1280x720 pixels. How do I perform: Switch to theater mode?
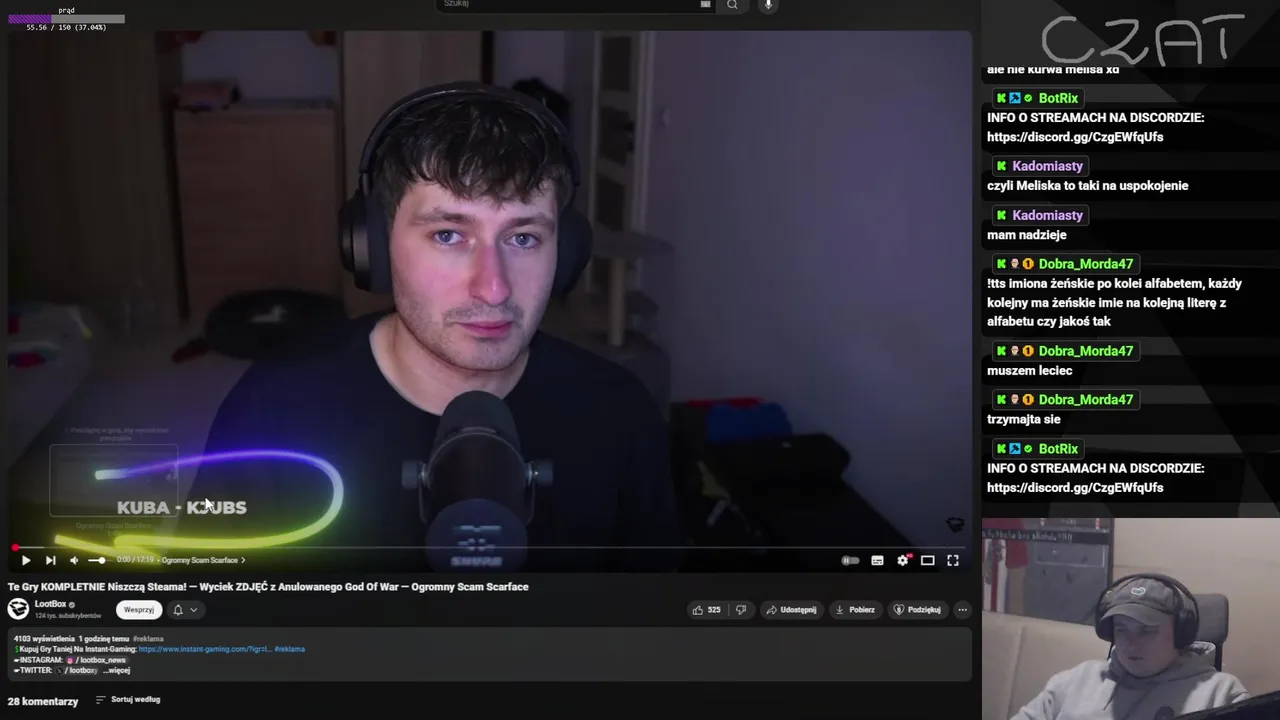(927, 560)
